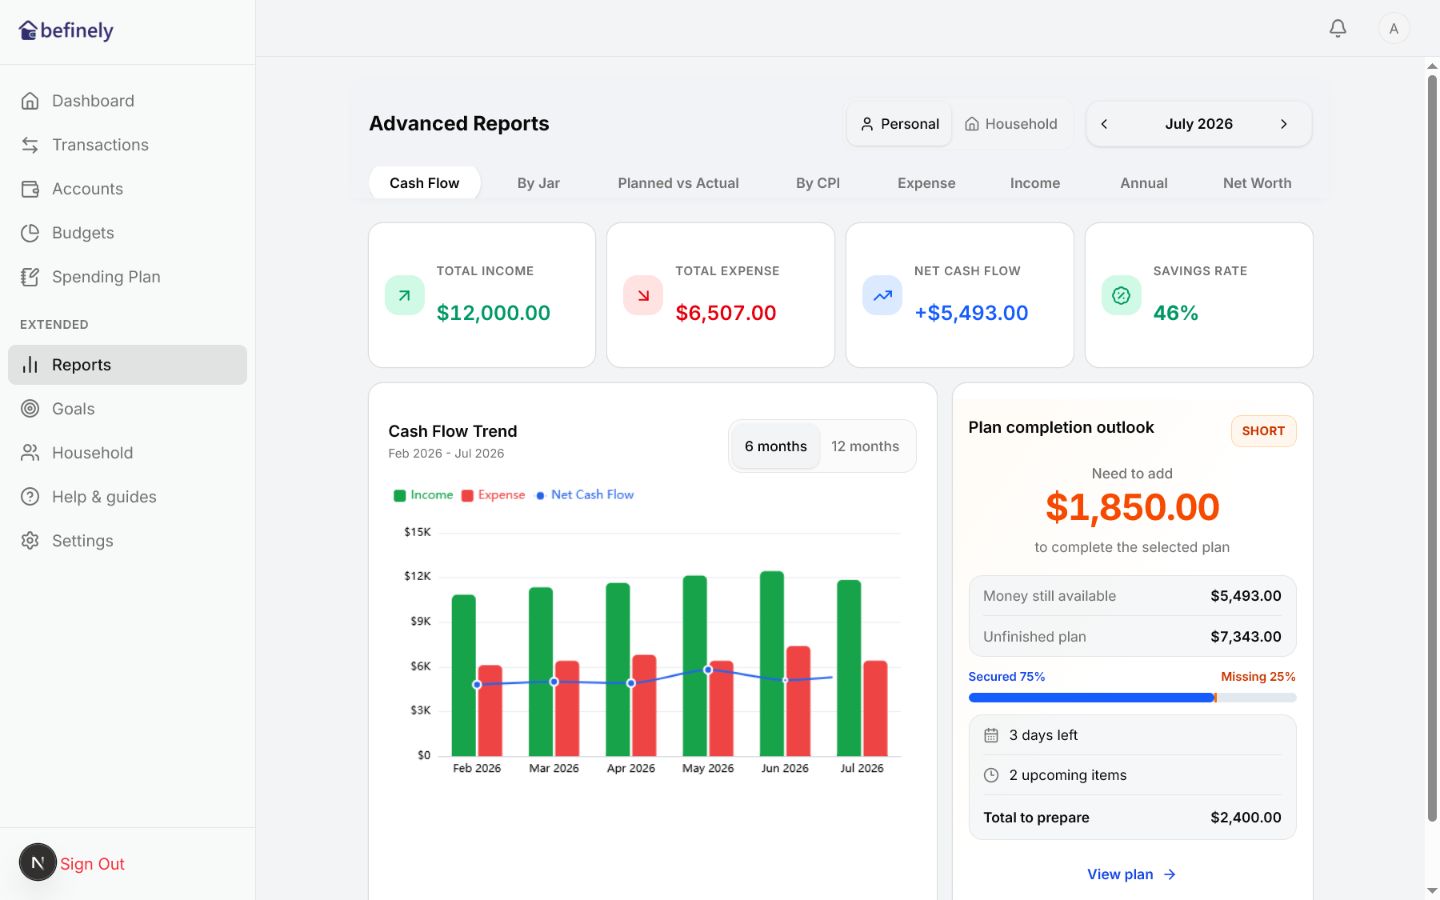Toggle Net Cash Flow series in legend

pyautogui.click(x=585, y=495)
